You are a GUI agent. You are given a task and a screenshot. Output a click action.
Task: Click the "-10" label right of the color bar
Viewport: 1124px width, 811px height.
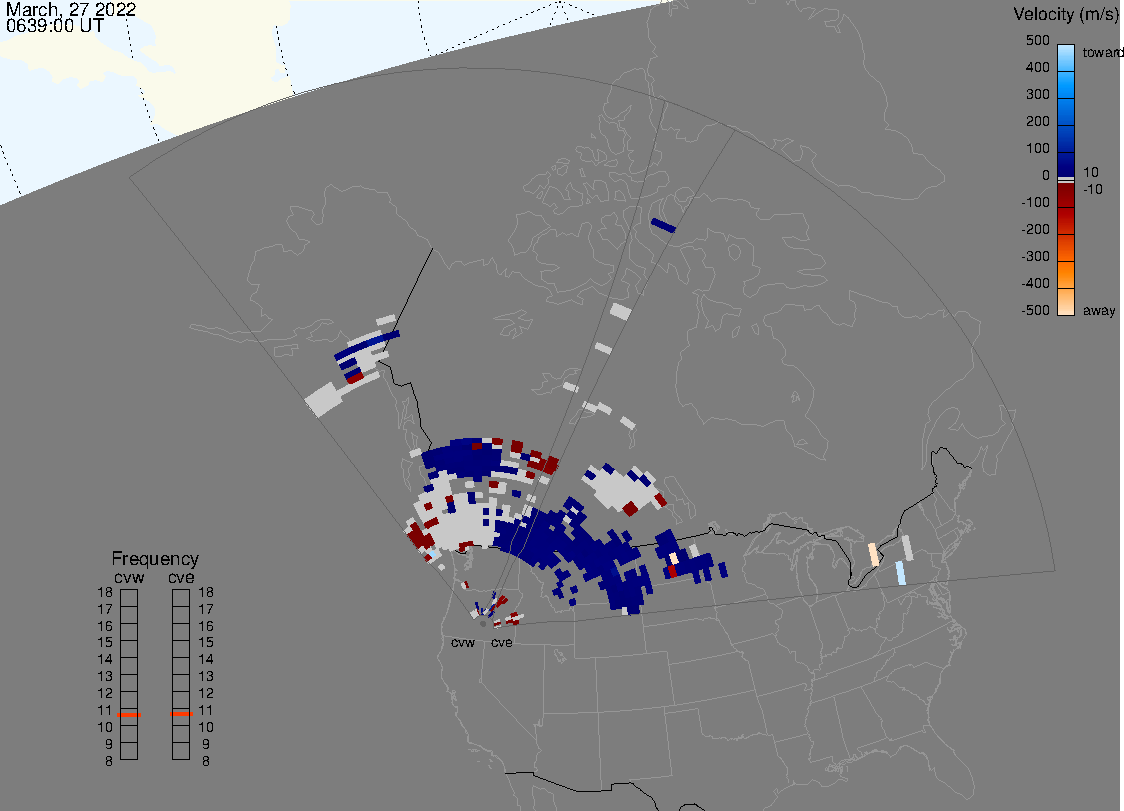click(1092, 189)
